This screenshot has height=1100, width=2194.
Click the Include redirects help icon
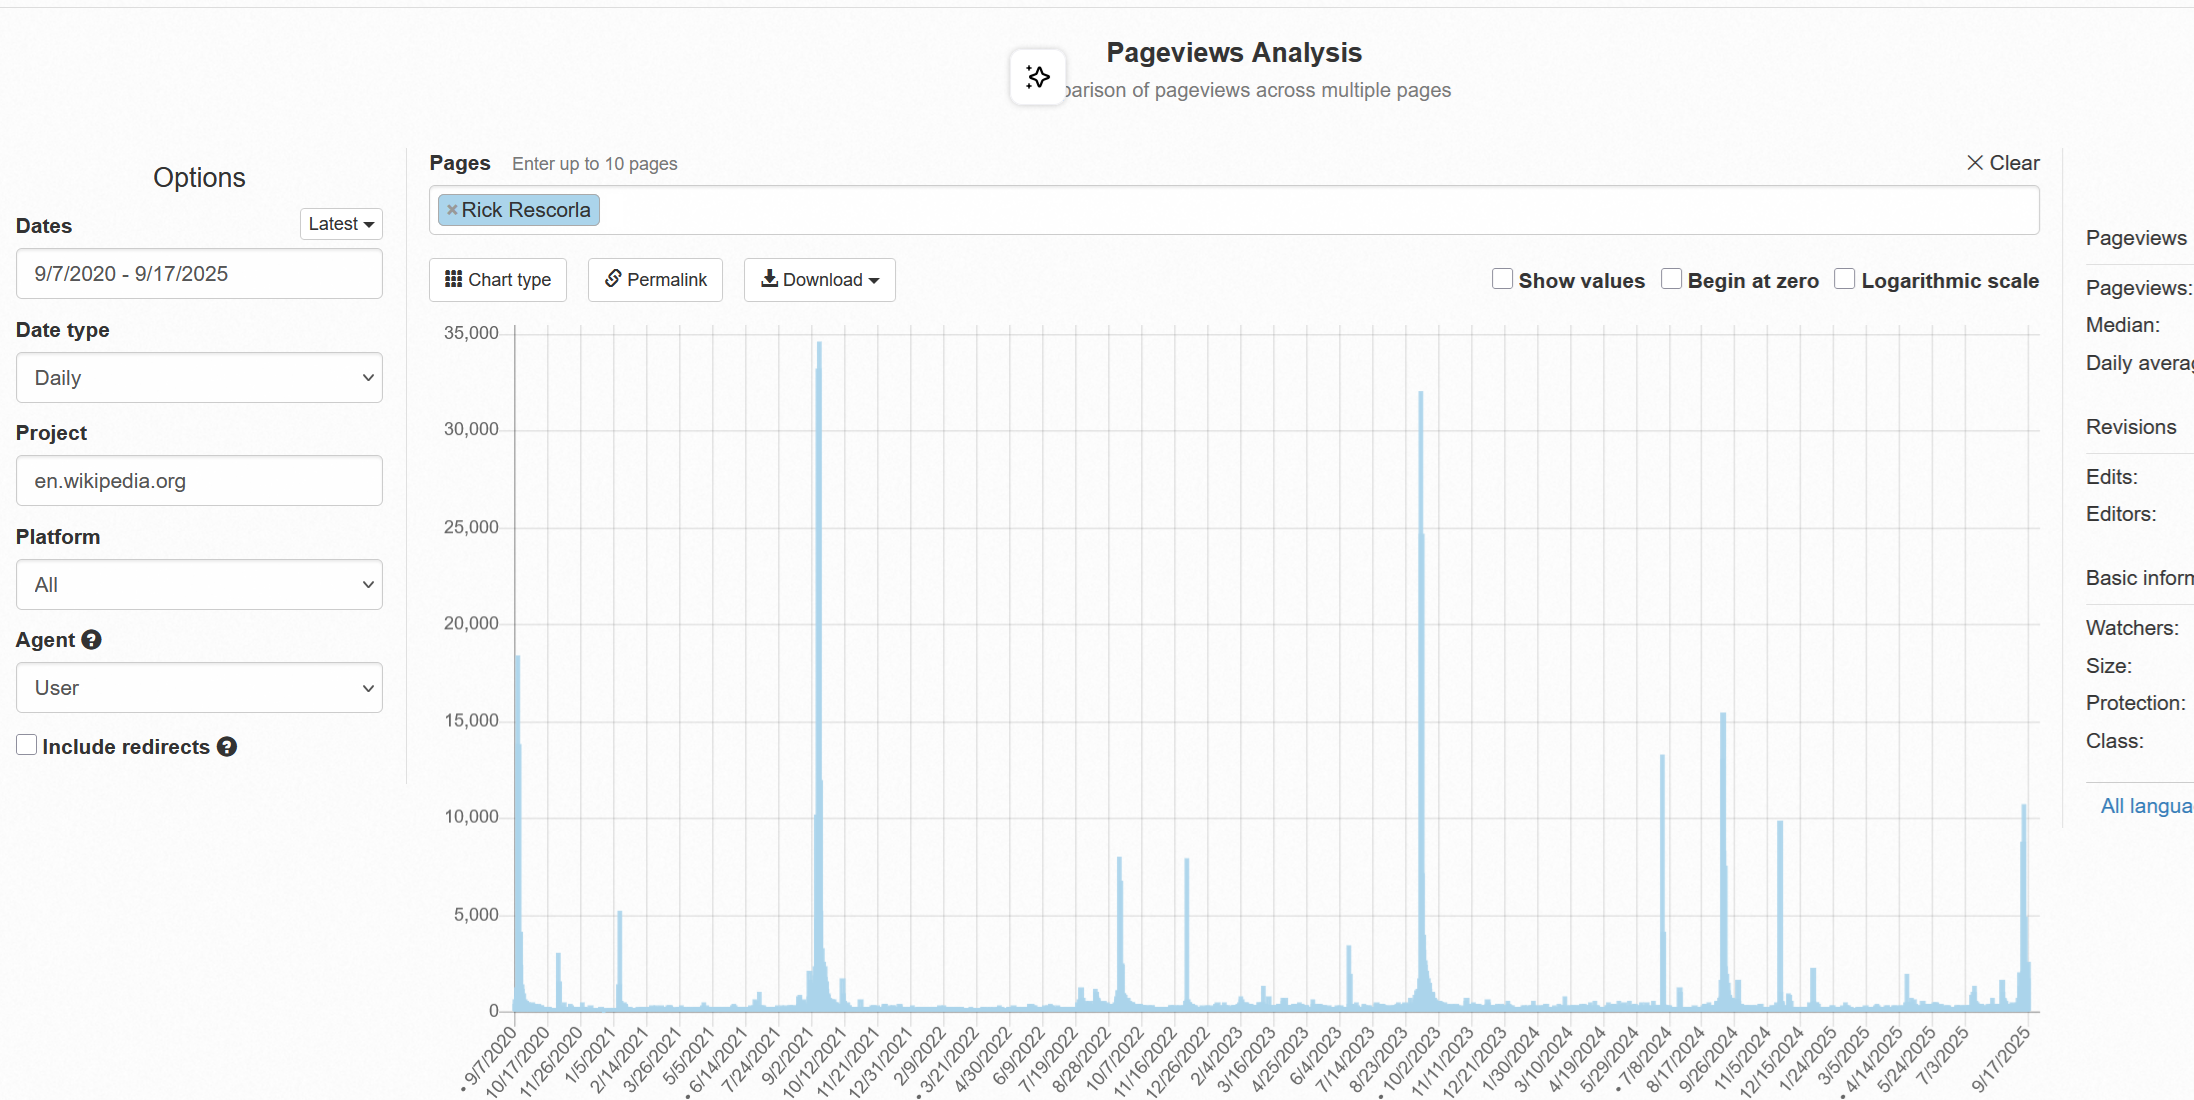[x=227, y=747]
